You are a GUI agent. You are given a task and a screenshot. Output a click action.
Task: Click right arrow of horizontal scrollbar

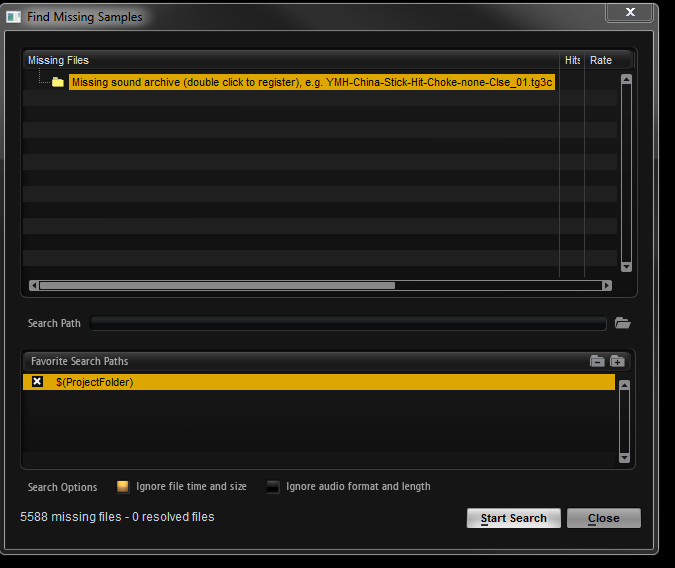click(607, 286)
